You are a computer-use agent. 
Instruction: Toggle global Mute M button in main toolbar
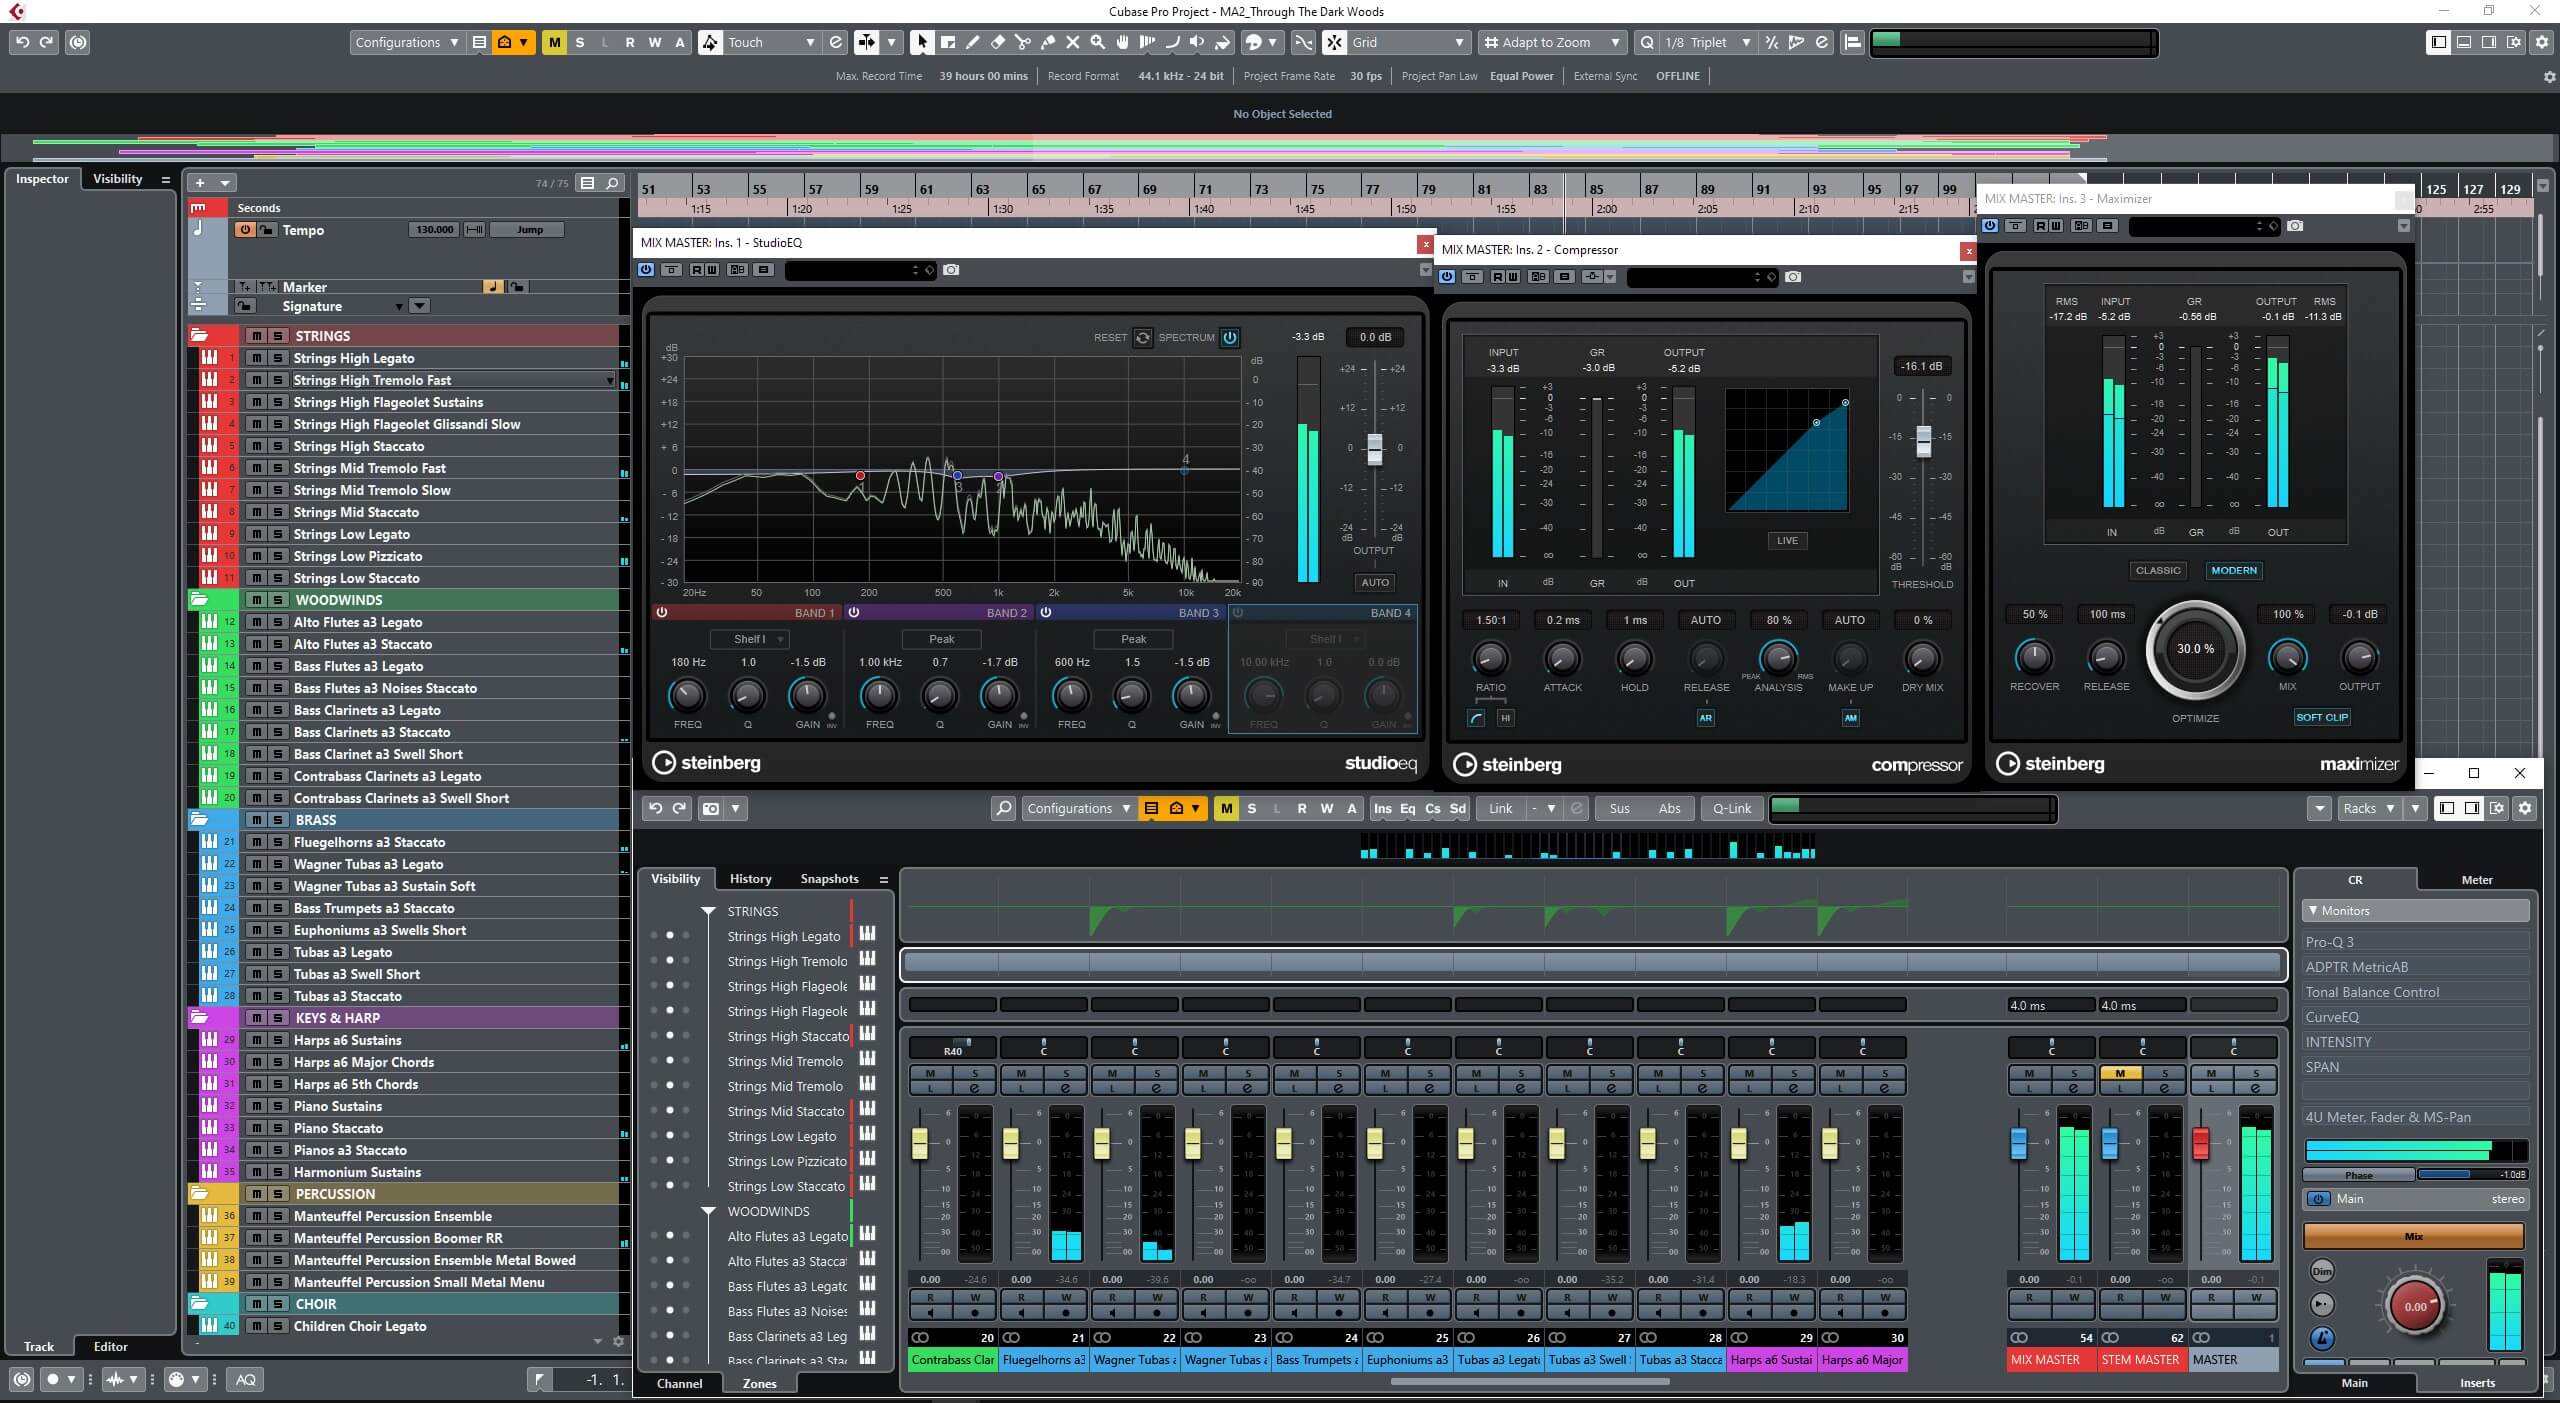554,42
